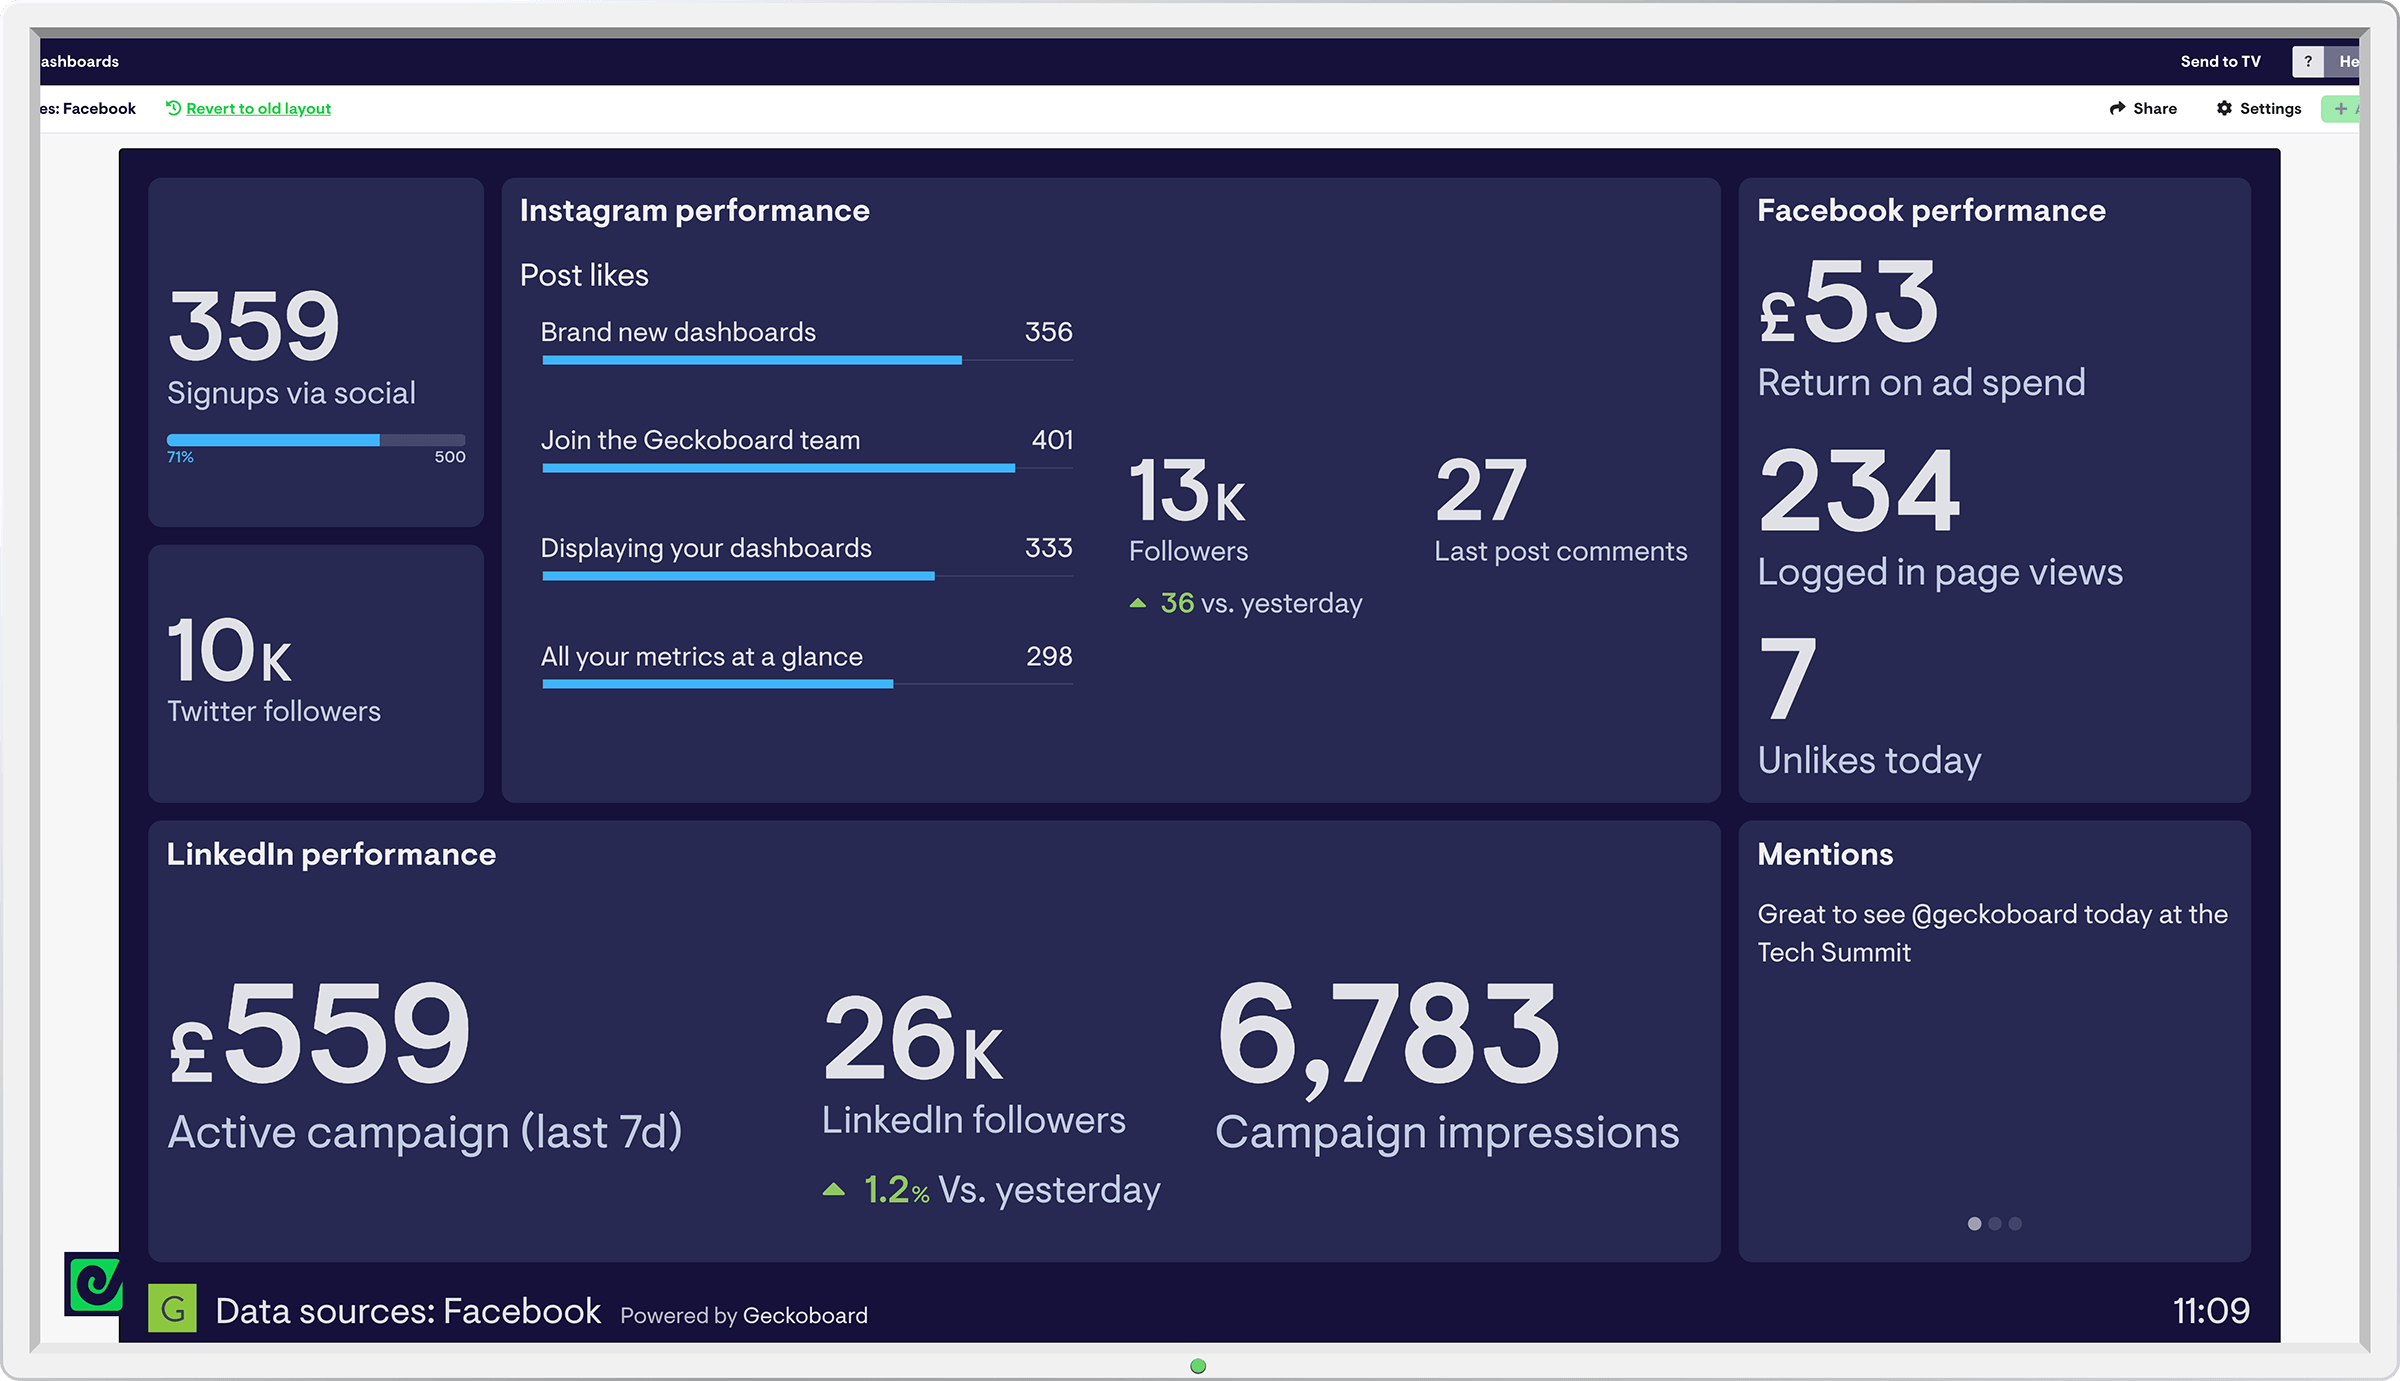The height and width of the screenshot is (1381, 2400).
Task: Click the Mentions tweet about Tech Summit
Action: click(1992, 932)
